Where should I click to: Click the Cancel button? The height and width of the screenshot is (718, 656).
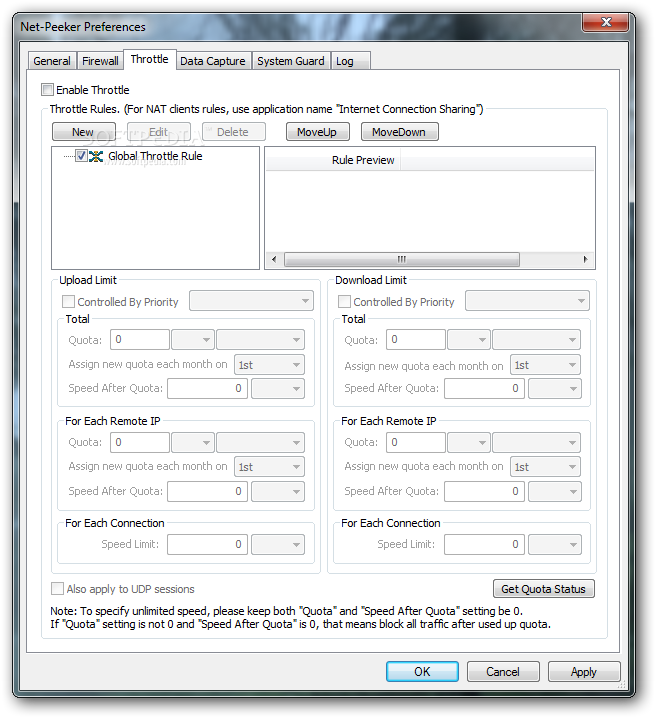(503, 672)
